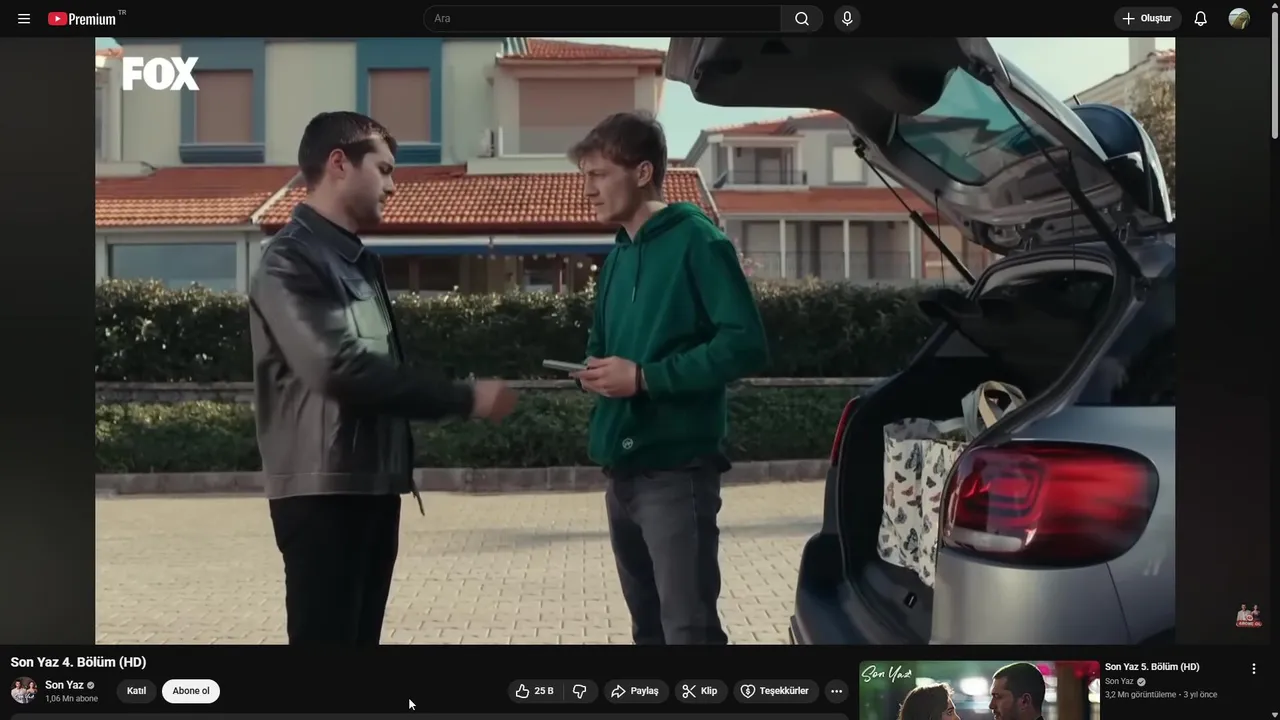This screenshot has width=1280, height=720.
Task: Click the Ara search input field
Action: point(602,19)
